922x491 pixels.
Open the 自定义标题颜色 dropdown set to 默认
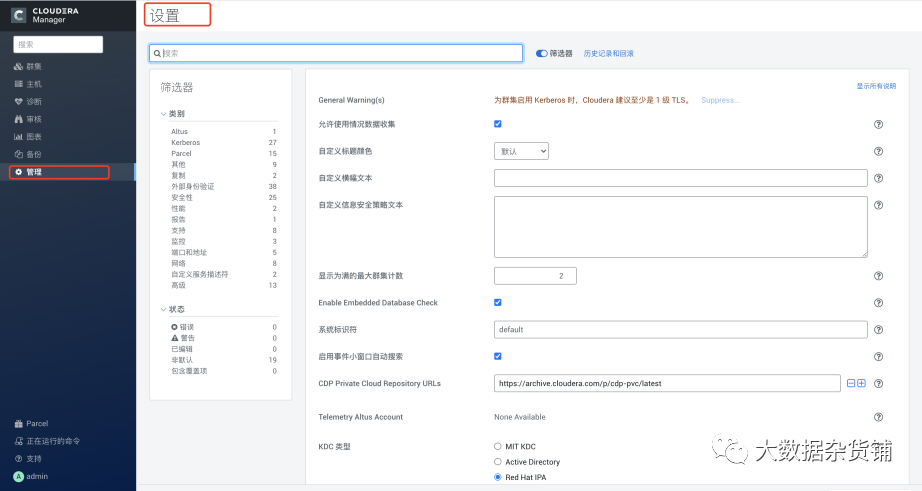pyautogui.click(x=521, y=151)
